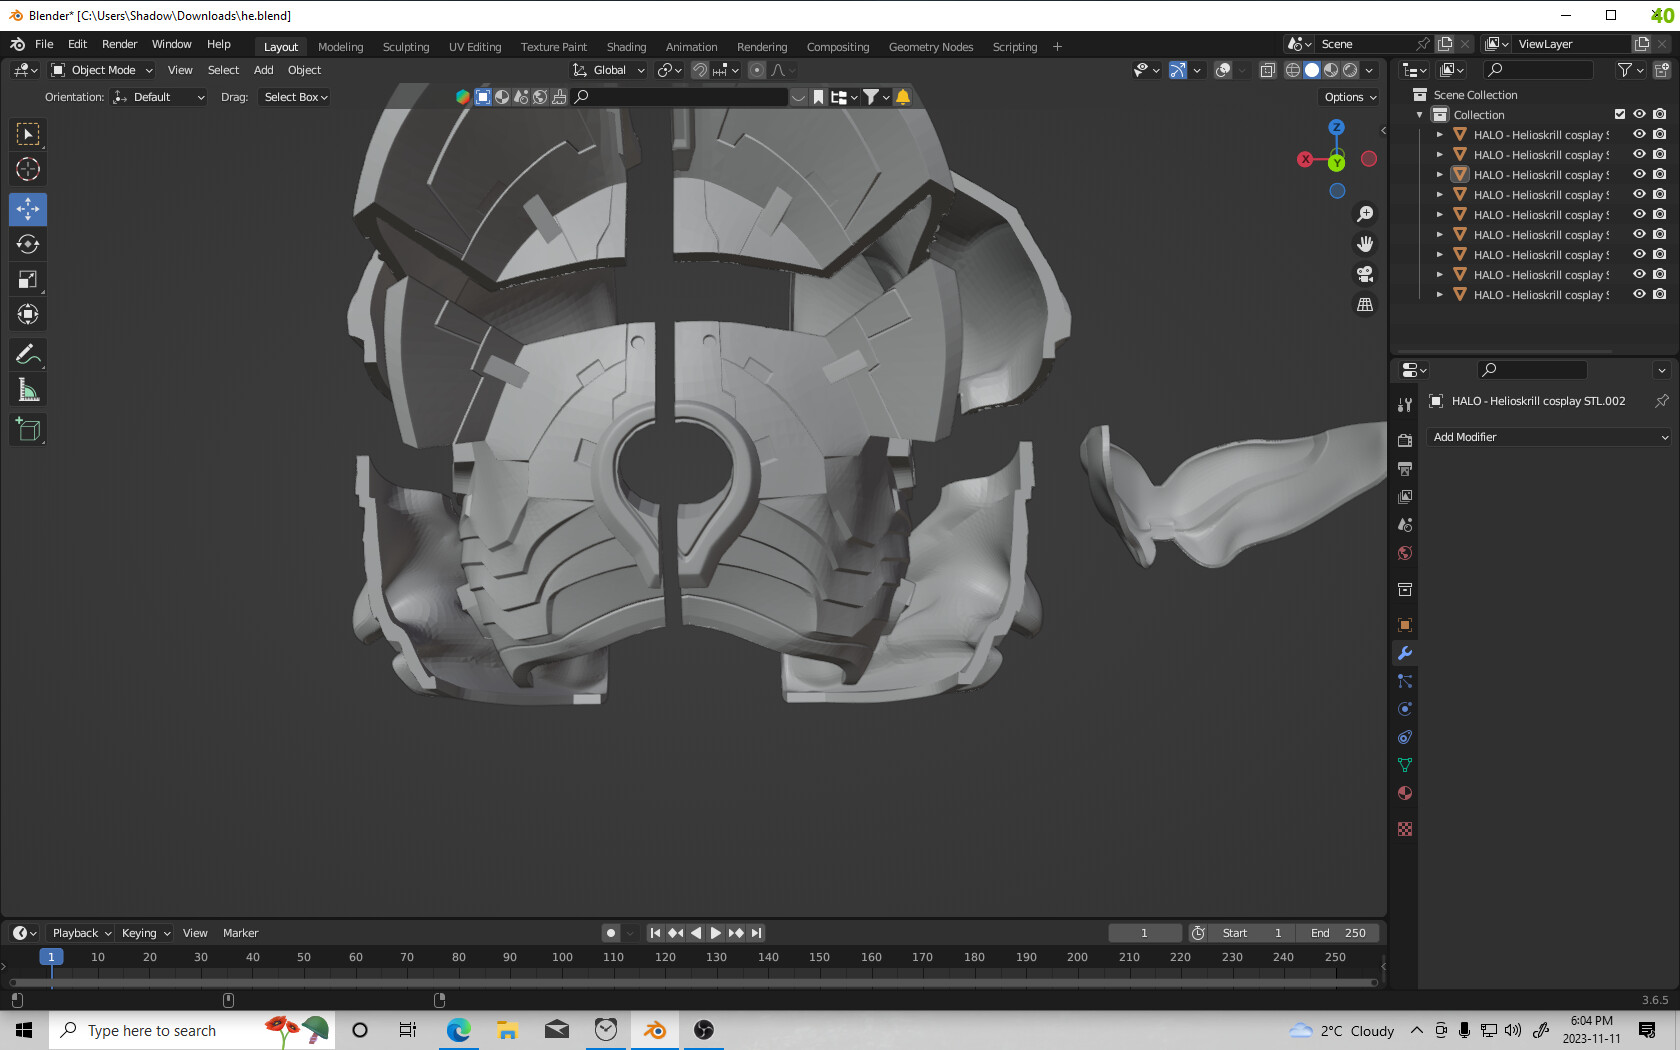1680x1050 pixels.
Task: Open the Orientation Default dropdown
Action: click(159, 97)
